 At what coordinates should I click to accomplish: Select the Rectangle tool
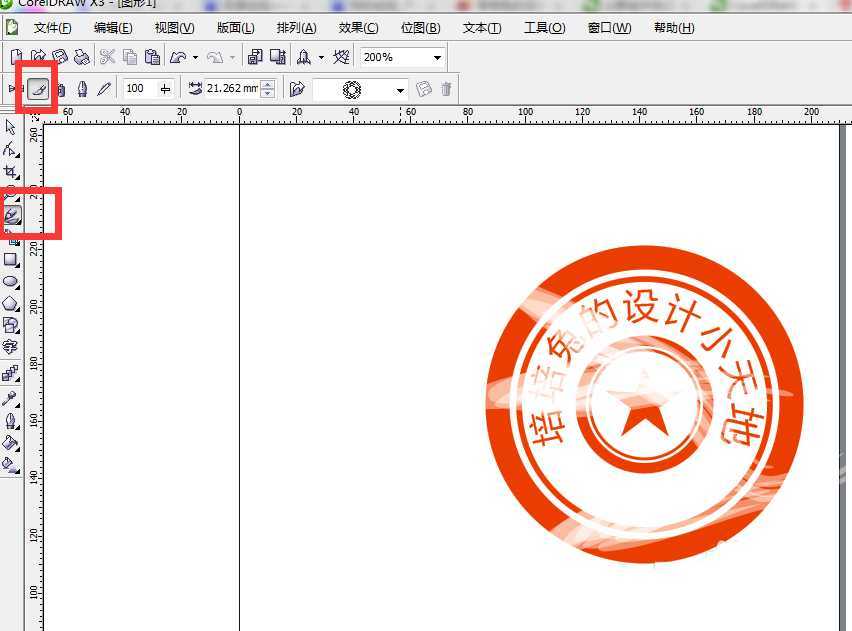pyautogui.click(x=11, y=260)
